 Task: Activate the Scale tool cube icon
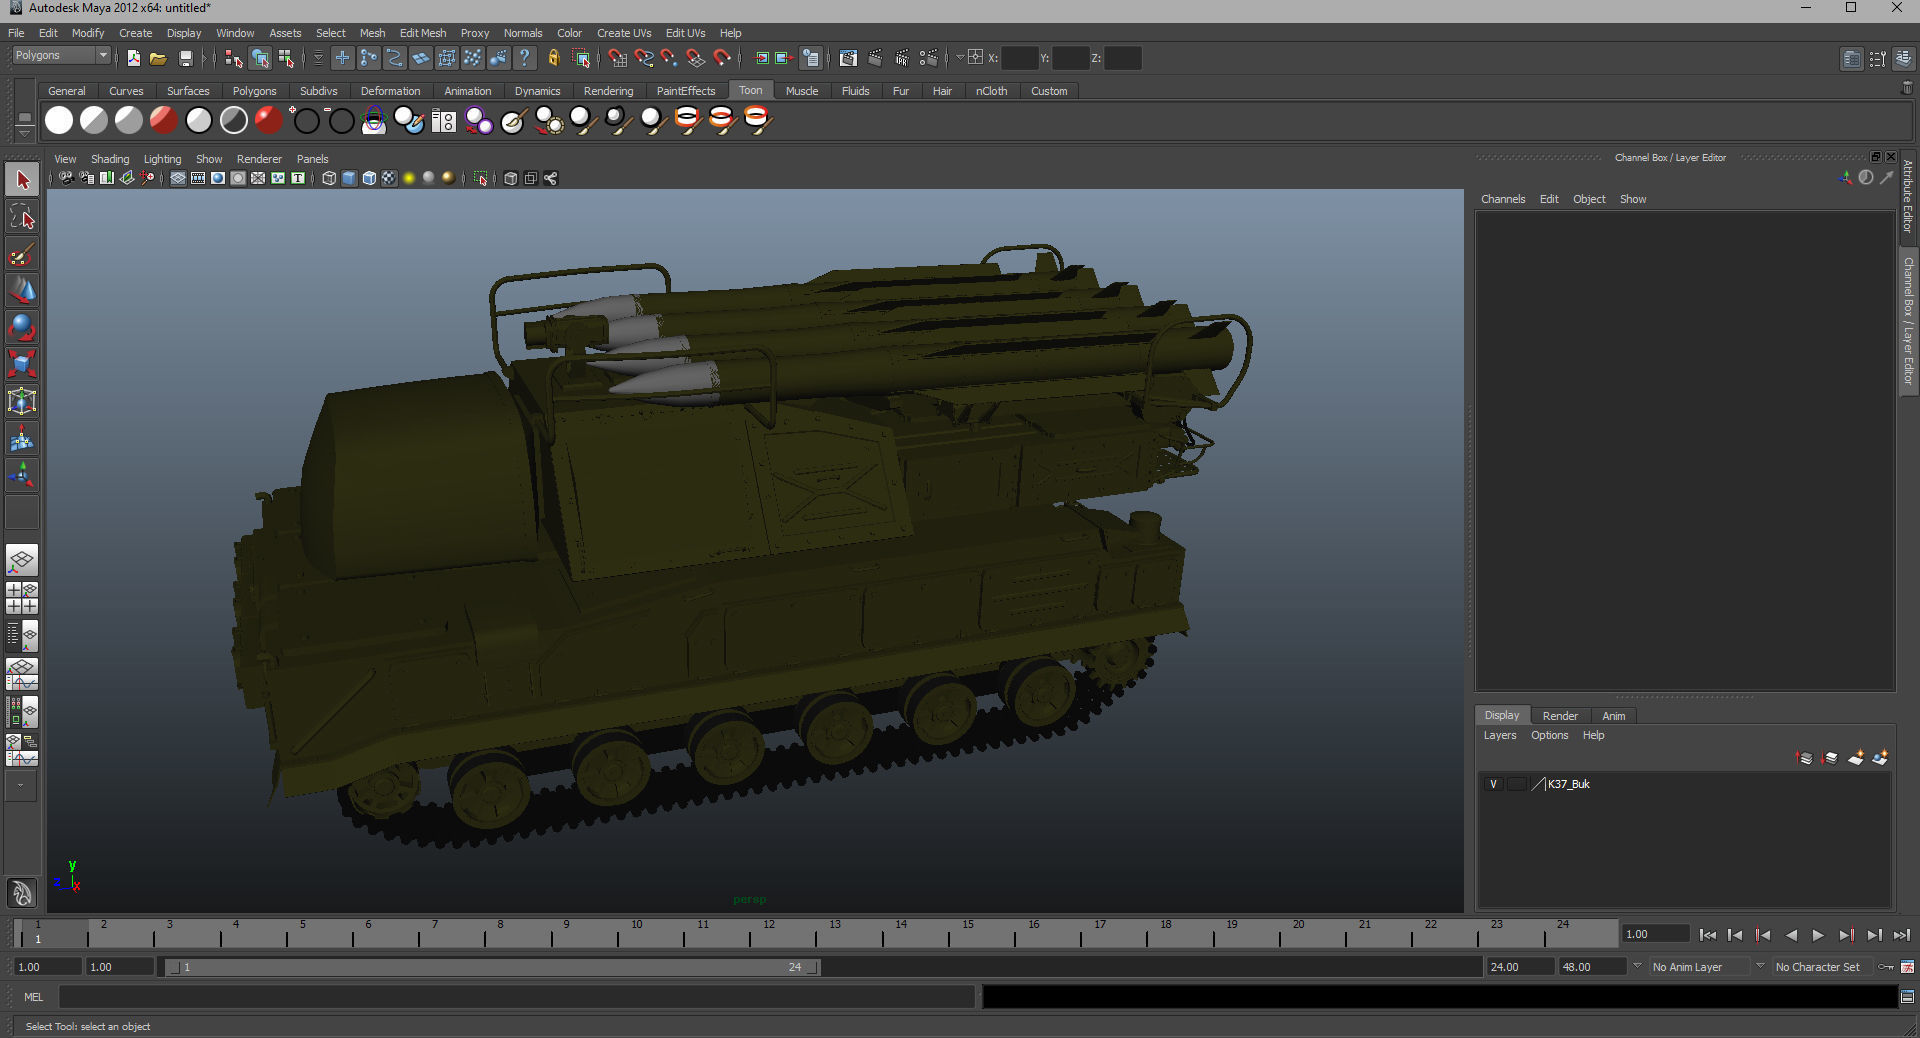[x=22, y=364]
